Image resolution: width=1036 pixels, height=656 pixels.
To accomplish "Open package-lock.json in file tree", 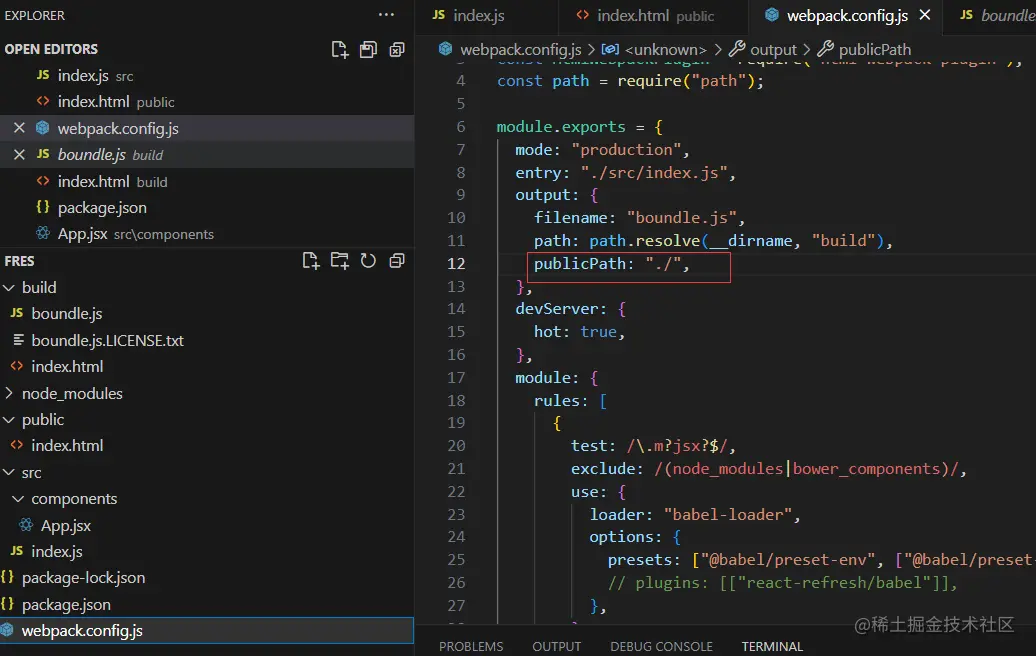I will point(207,578).
